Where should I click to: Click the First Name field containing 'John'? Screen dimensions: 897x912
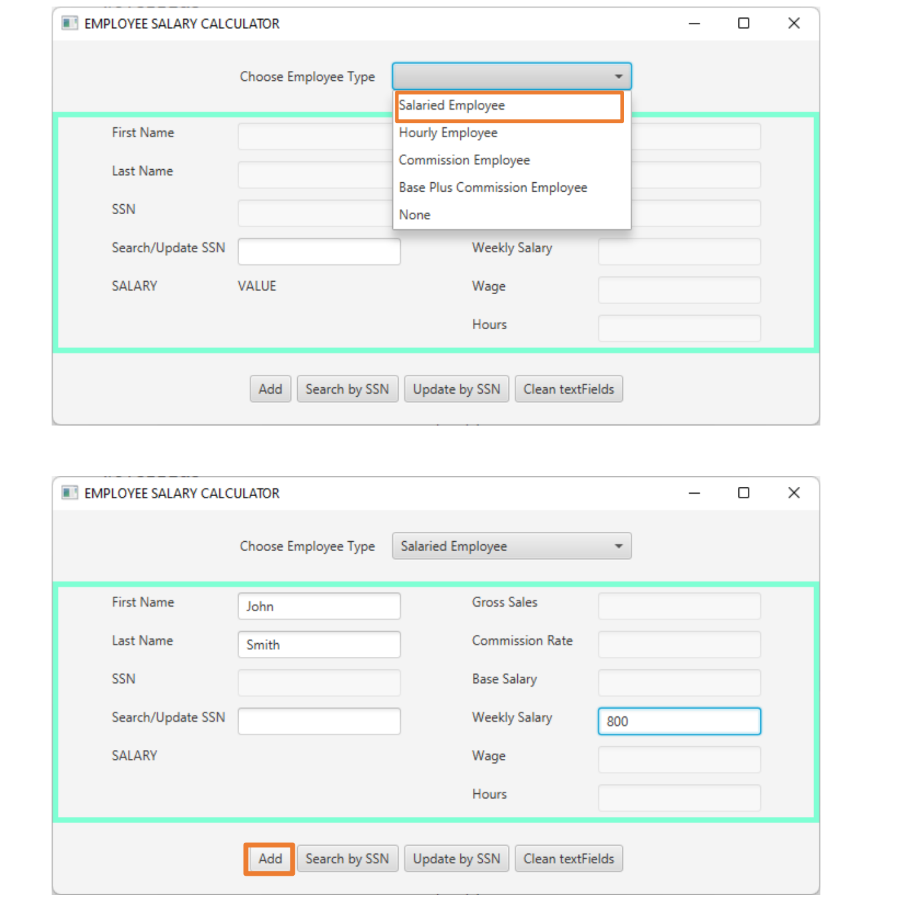pos(318,606)
